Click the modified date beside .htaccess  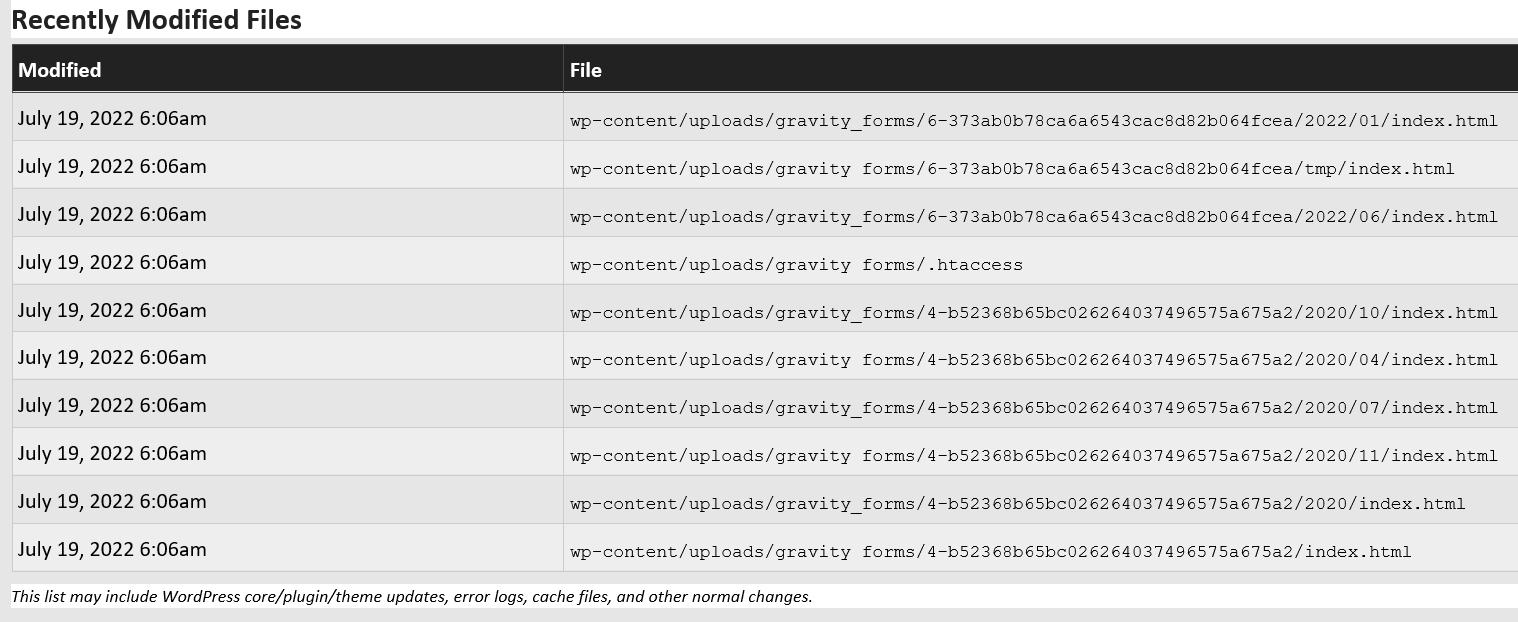pyautogui.click(x=112, y=263)
